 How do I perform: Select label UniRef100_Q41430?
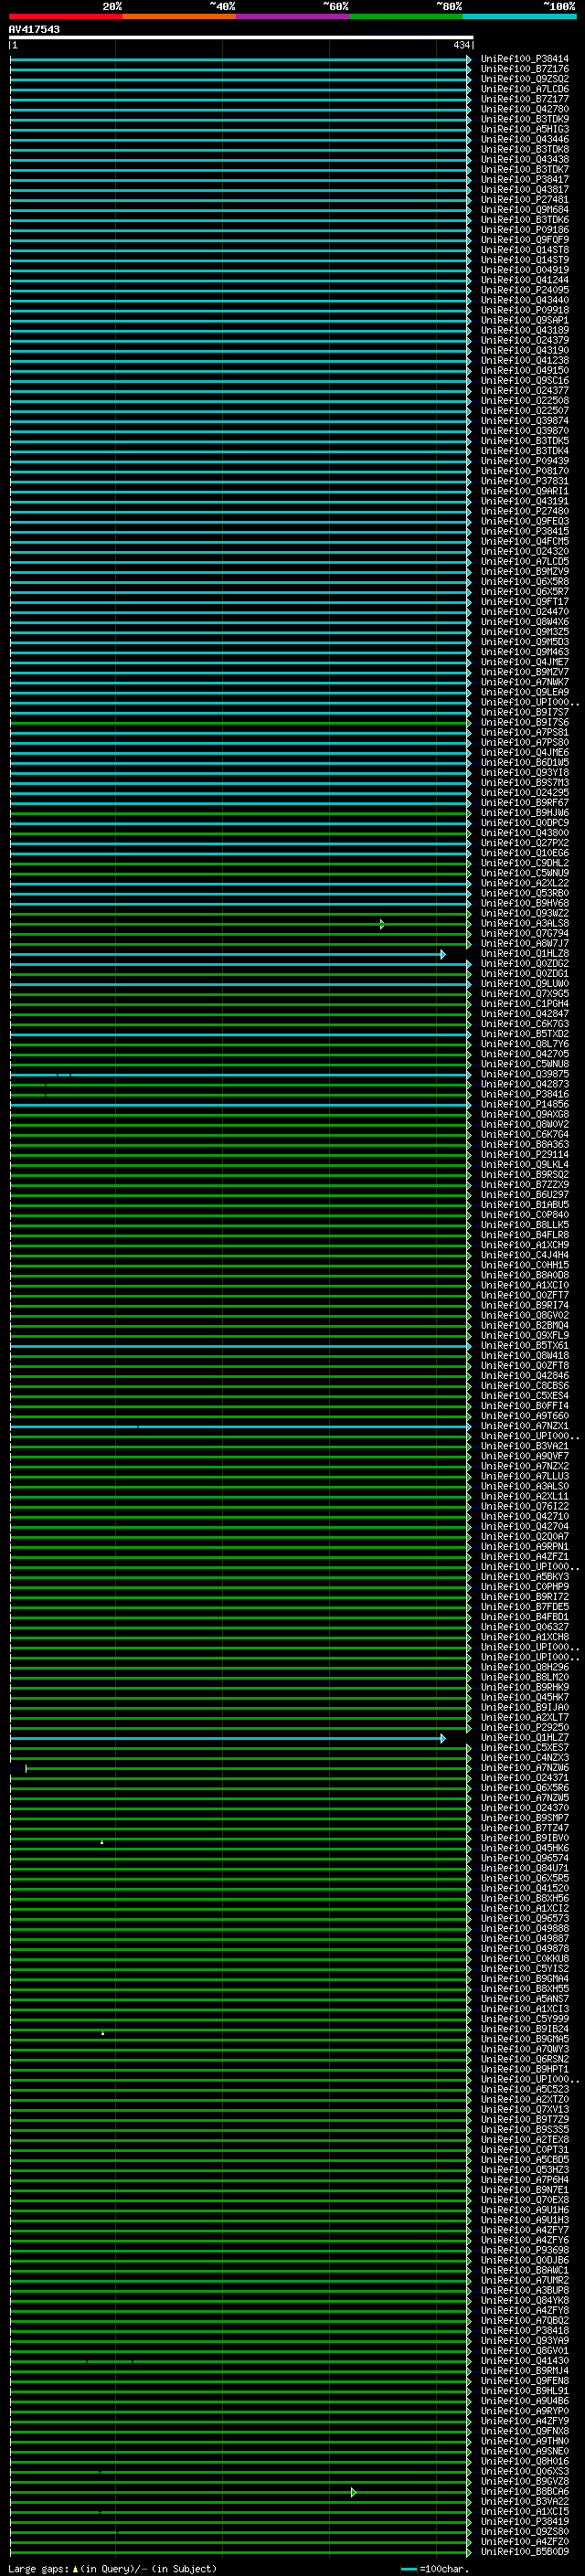coord(525,2360)
